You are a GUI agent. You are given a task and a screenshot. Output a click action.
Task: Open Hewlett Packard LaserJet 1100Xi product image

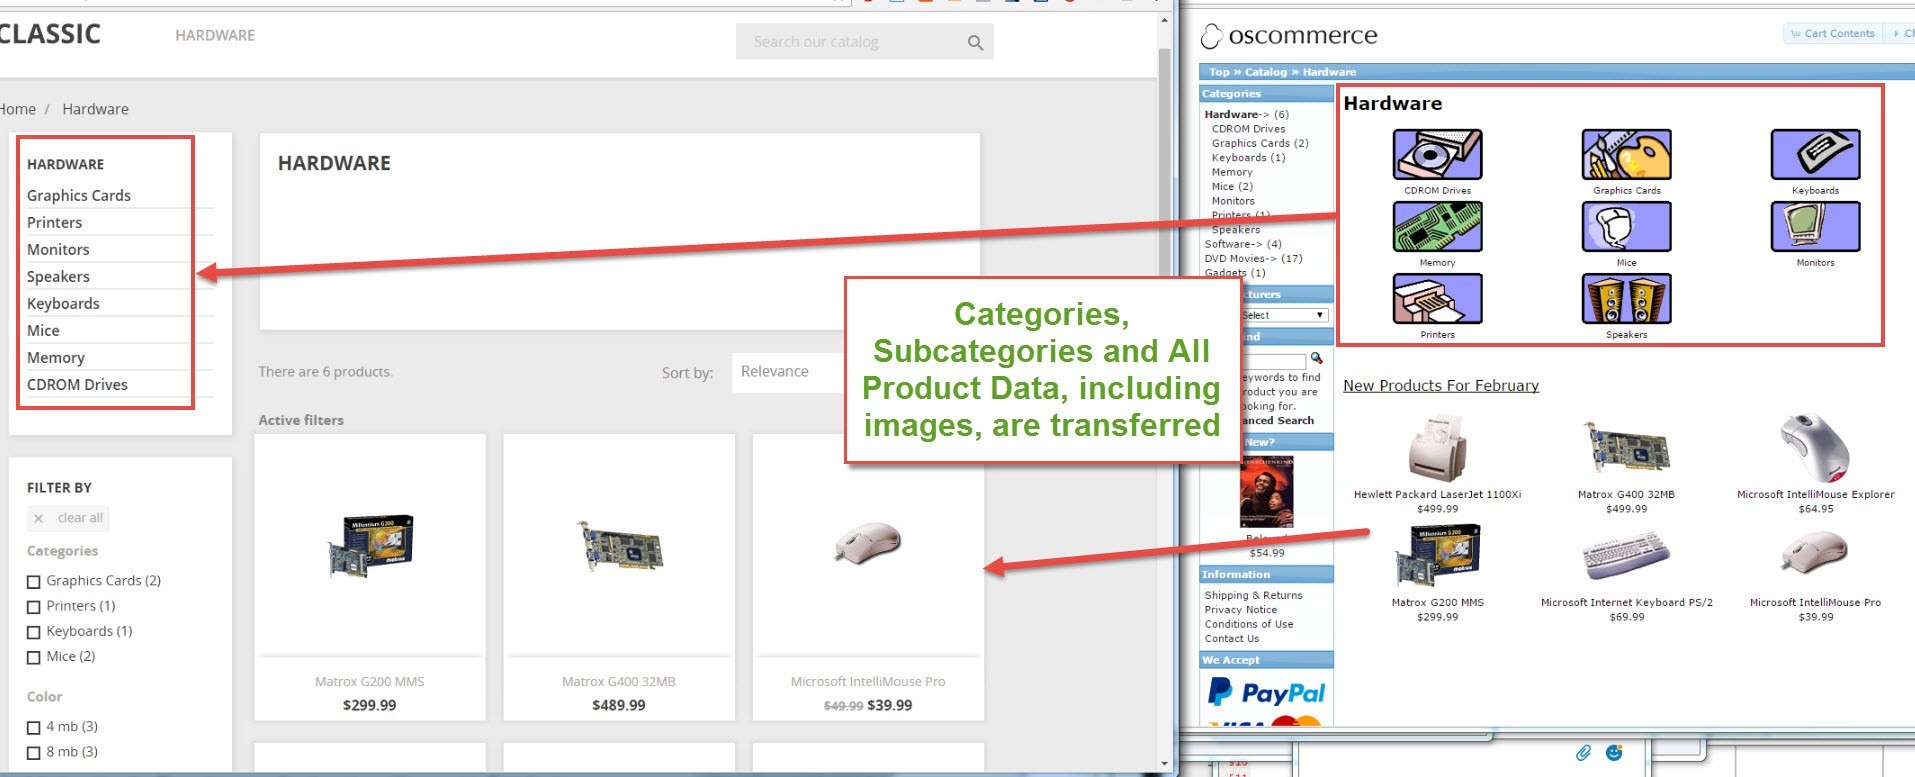point(1437,449)
